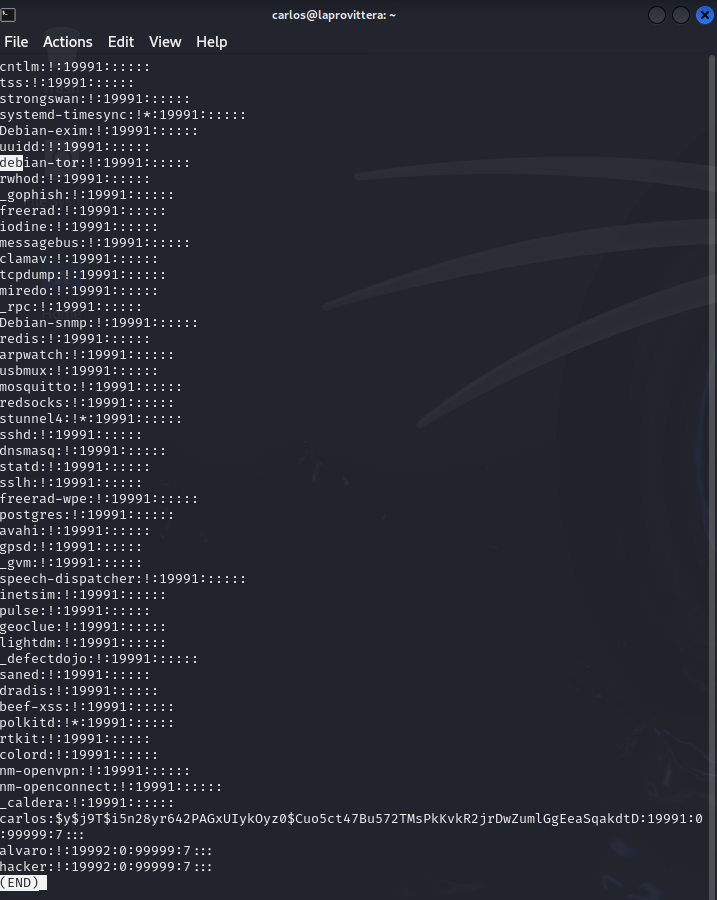Click the carlos password hash line
This screenshot has height=900, width=717.
pyautogui.click(x=351, y=827)
